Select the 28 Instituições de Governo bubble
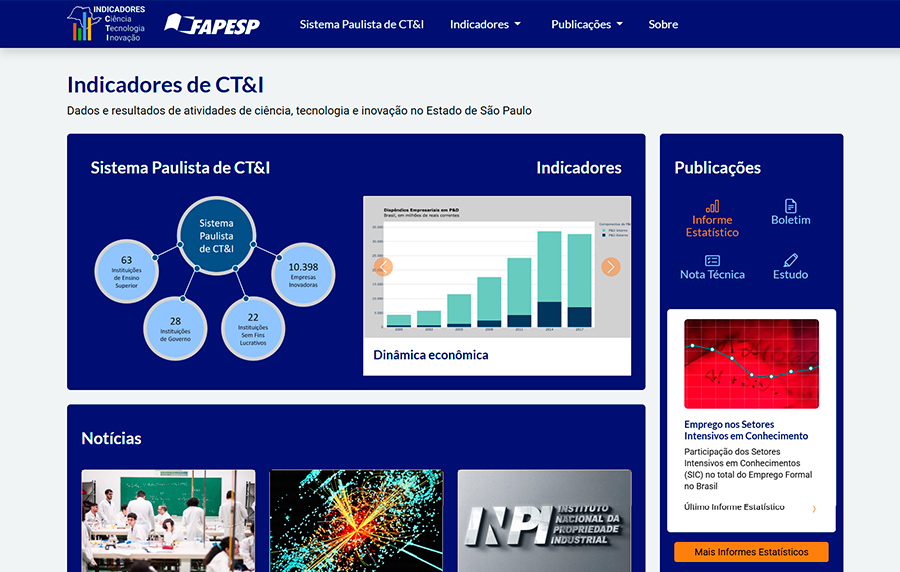Screen dimensions: 900x572 point(175,328)
